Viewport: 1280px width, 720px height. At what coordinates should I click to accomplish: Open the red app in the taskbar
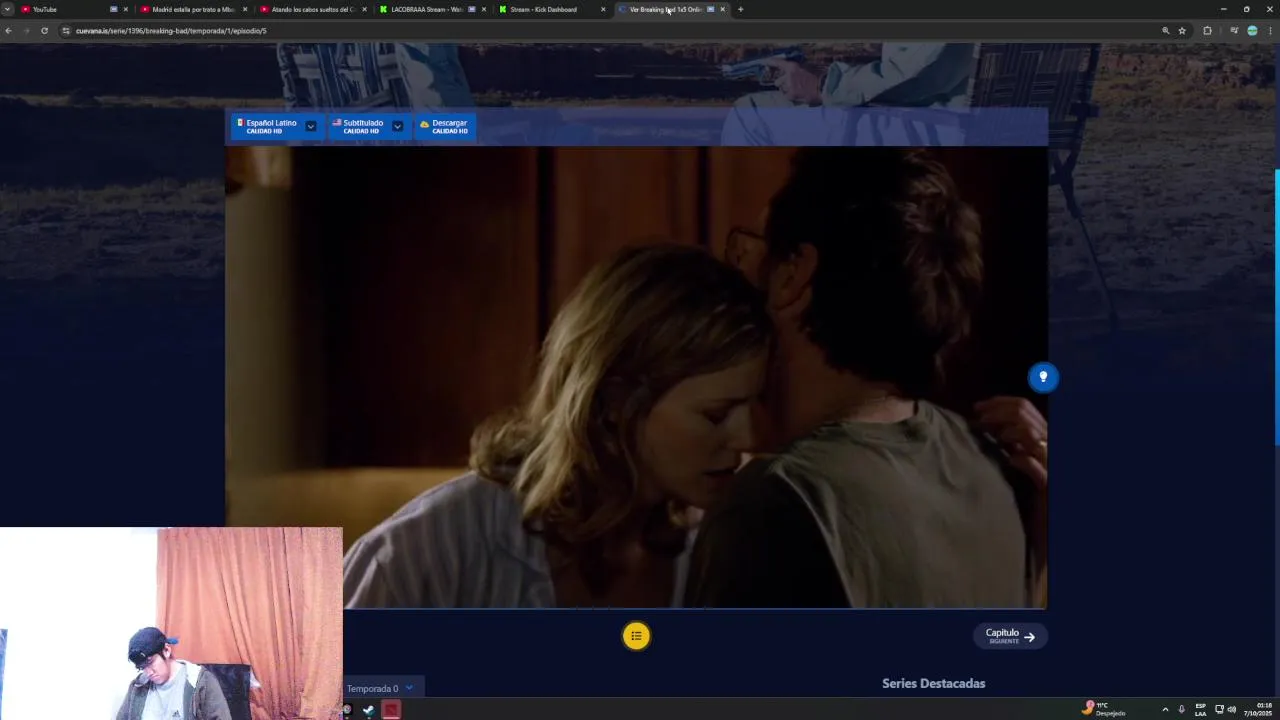click(x=391, y=710)
